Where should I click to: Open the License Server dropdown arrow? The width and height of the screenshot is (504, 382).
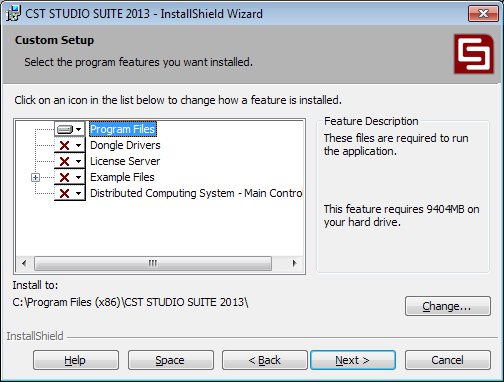tap(79, 161)
